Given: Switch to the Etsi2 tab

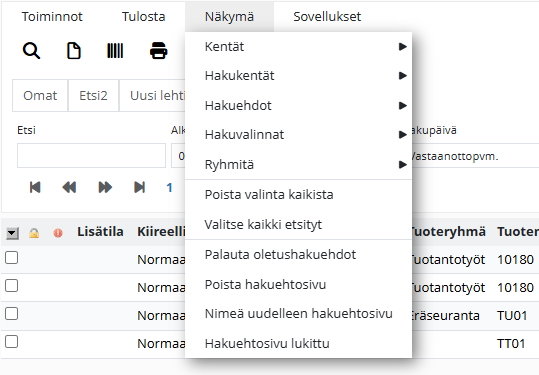Looking at the screenshot, I should point(93,95).
